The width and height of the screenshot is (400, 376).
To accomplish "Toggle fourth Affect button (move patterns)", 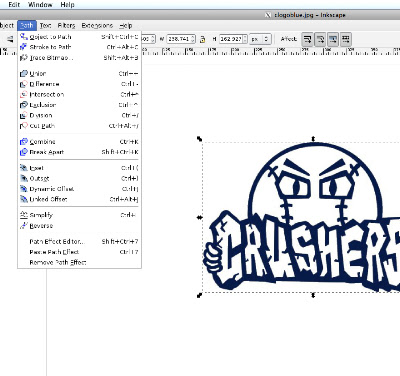I will point(346,39).
